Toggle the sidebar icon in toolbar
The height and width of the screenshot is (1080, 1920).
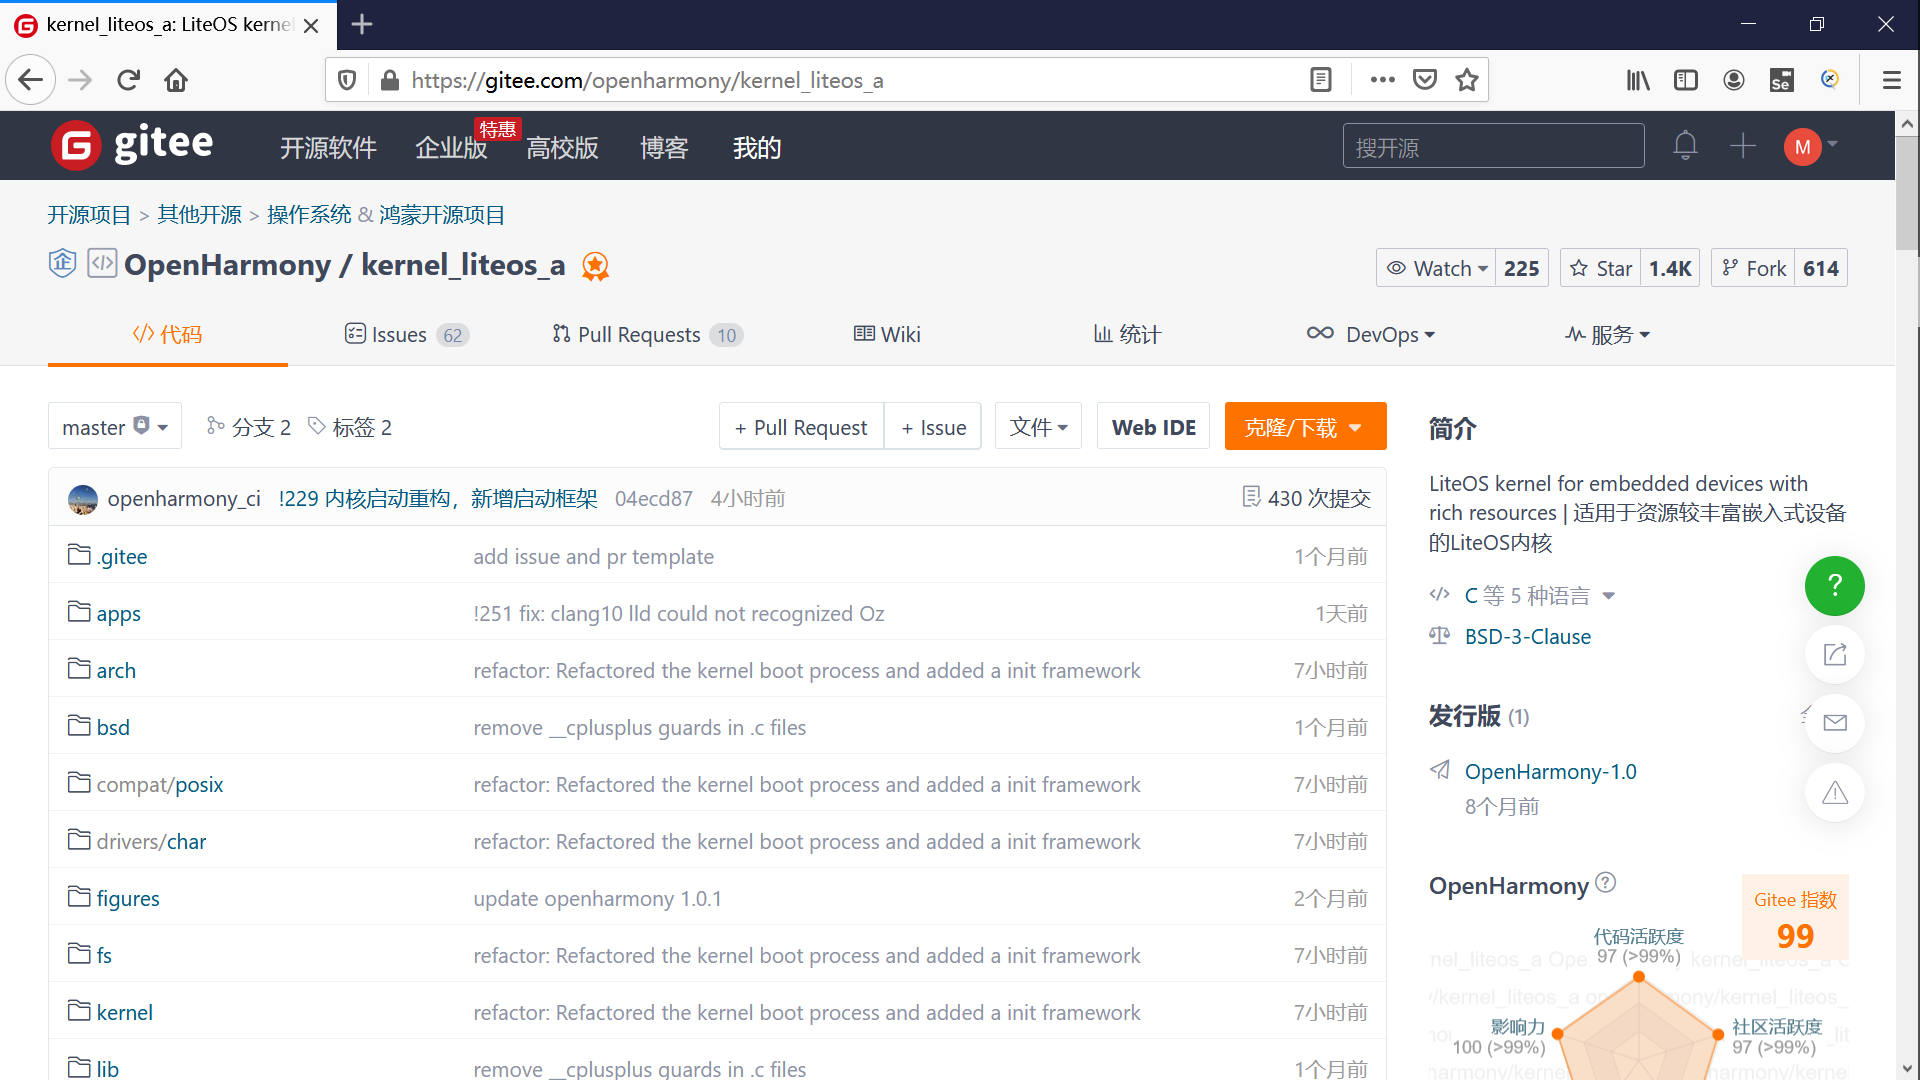(x=1685, y=80)
